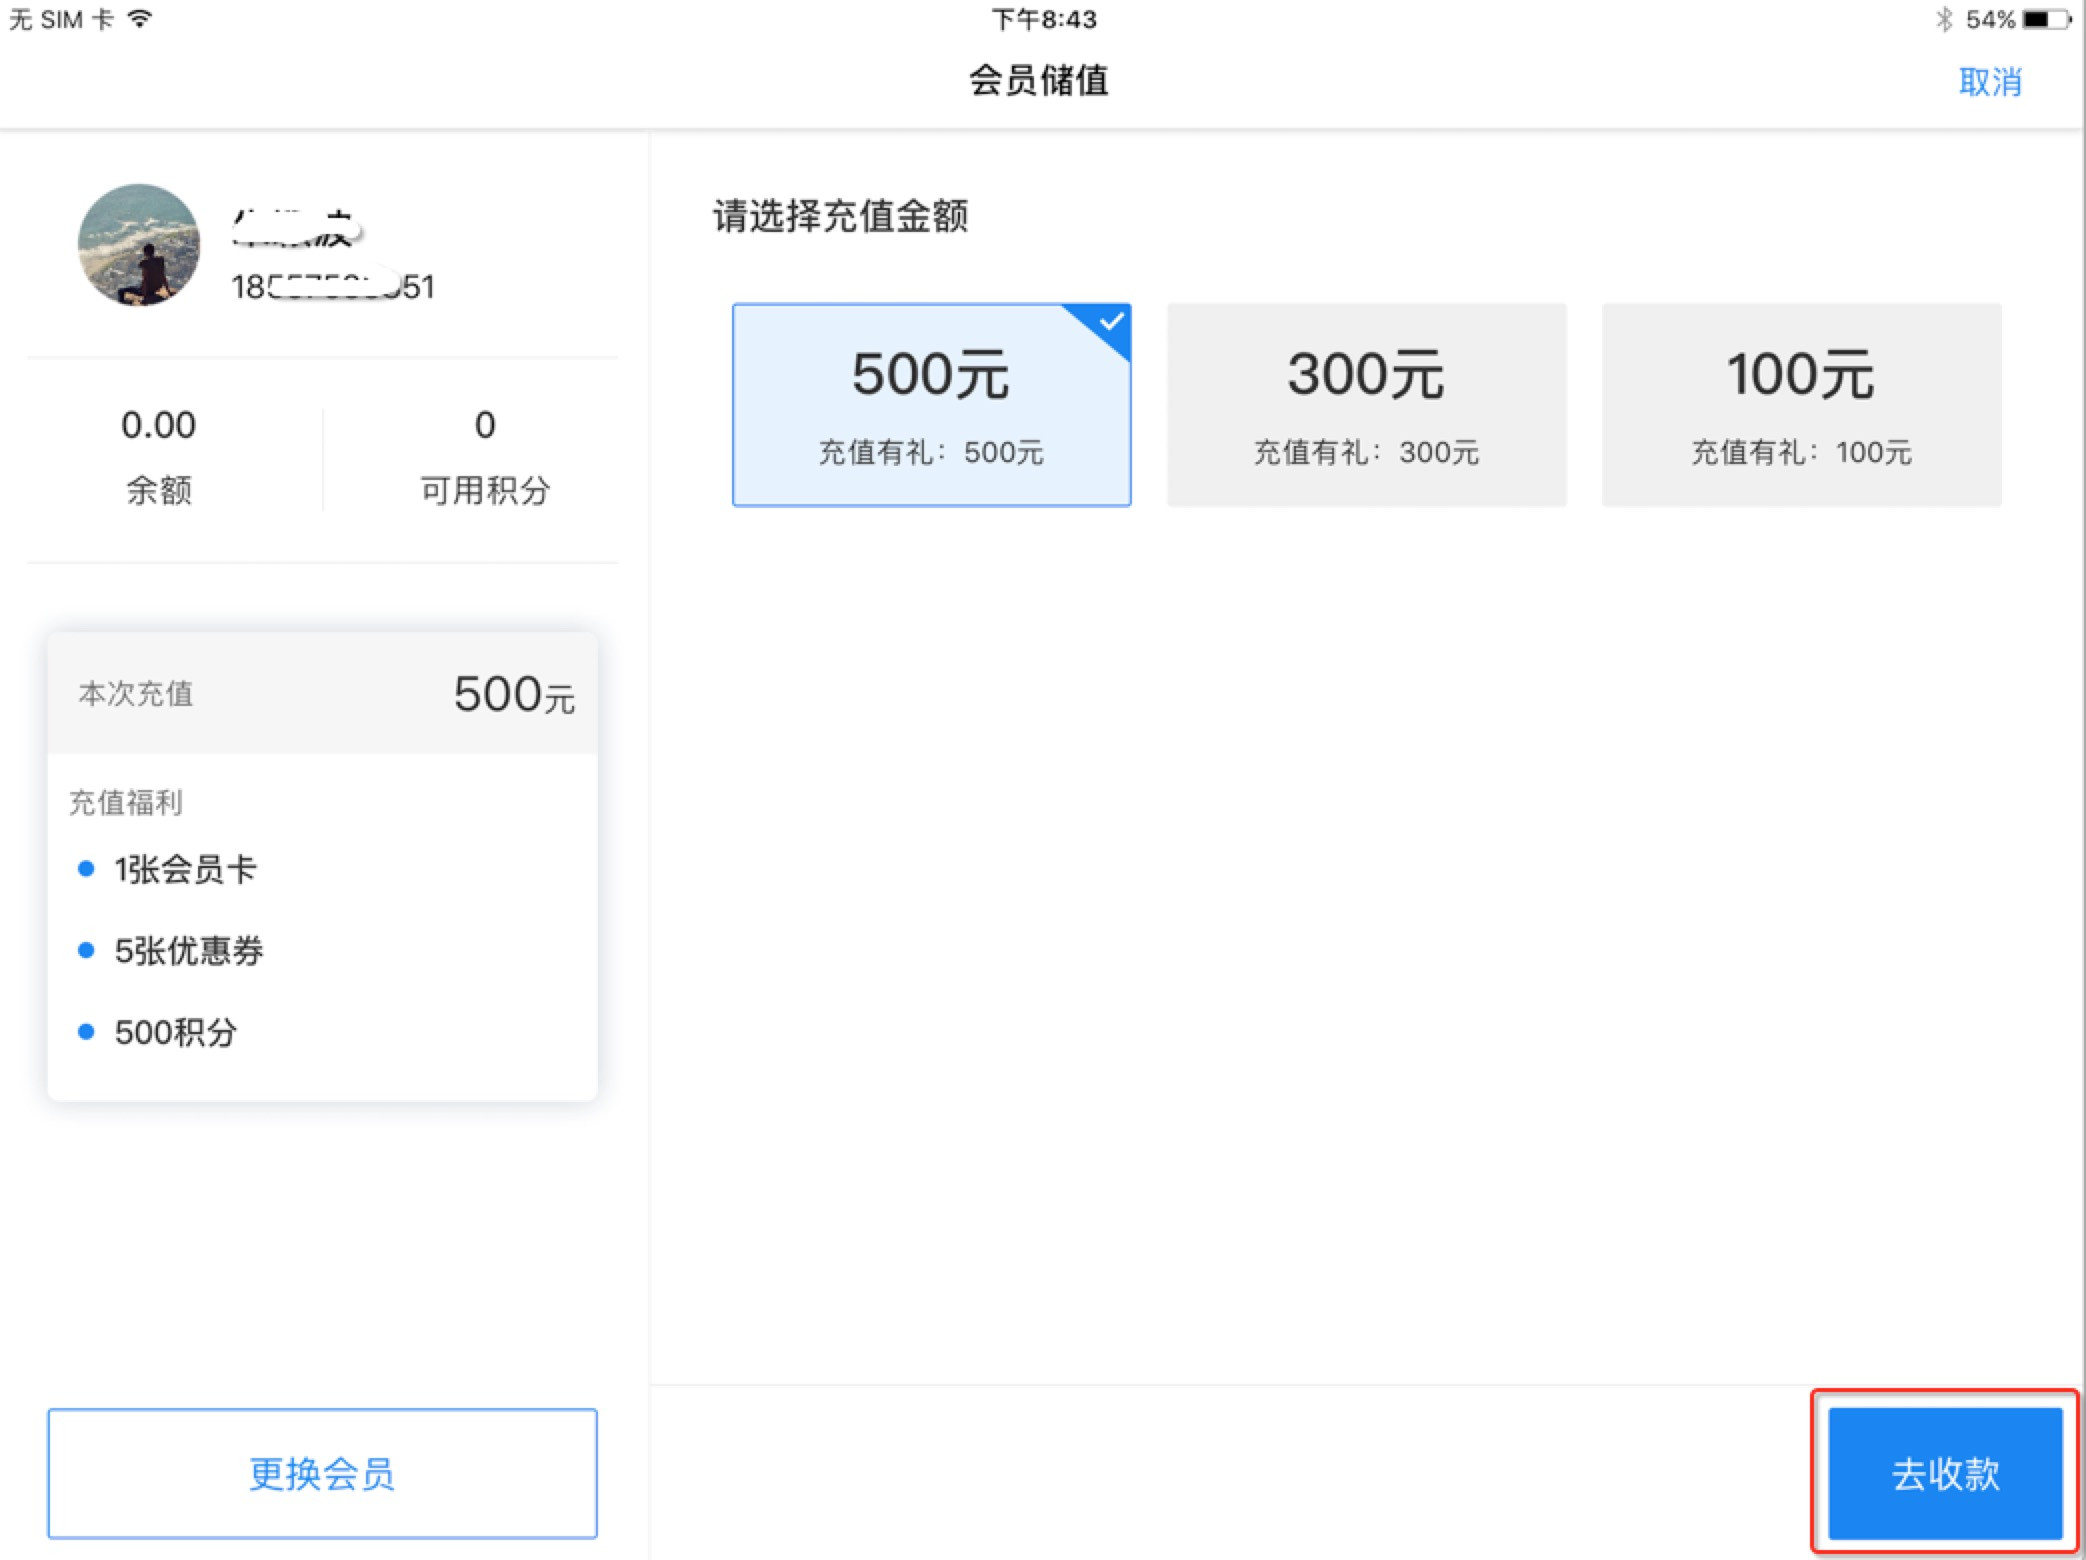Click the 去收款 collect payment button
This screenshot has width=2086, height=1560.
coord(1945,1473)
